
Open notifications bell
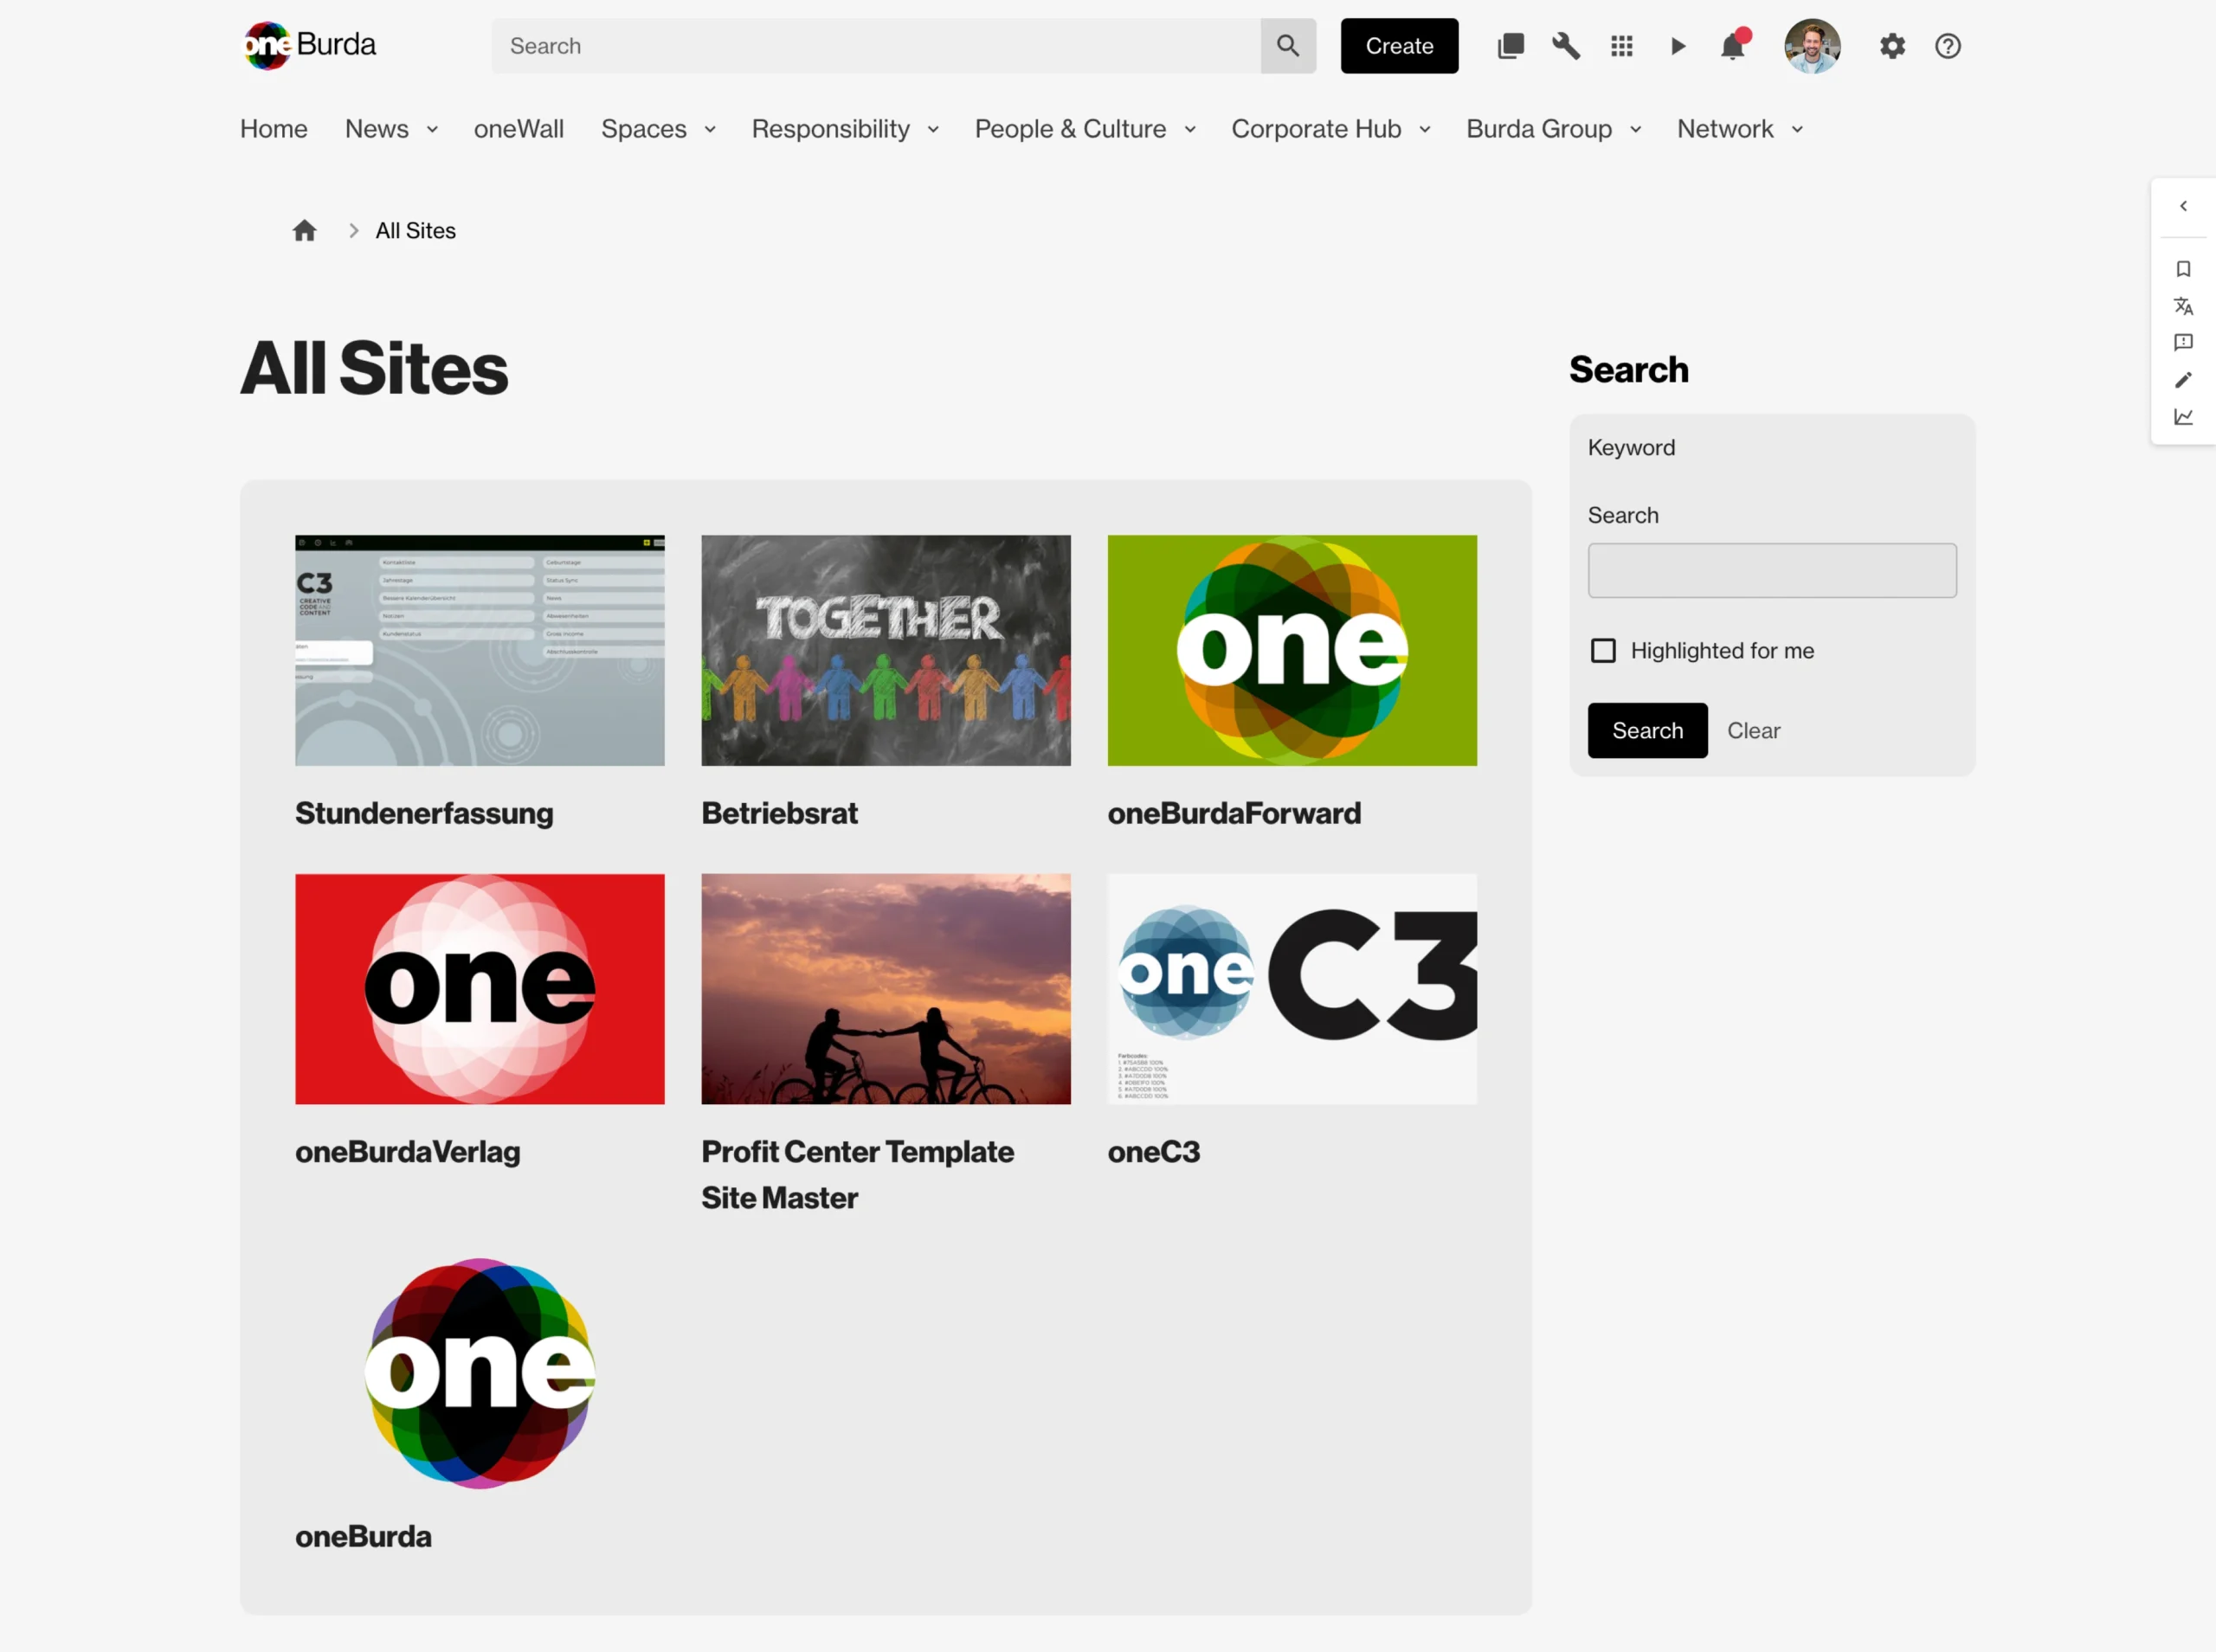click(x=1733, y=46)
